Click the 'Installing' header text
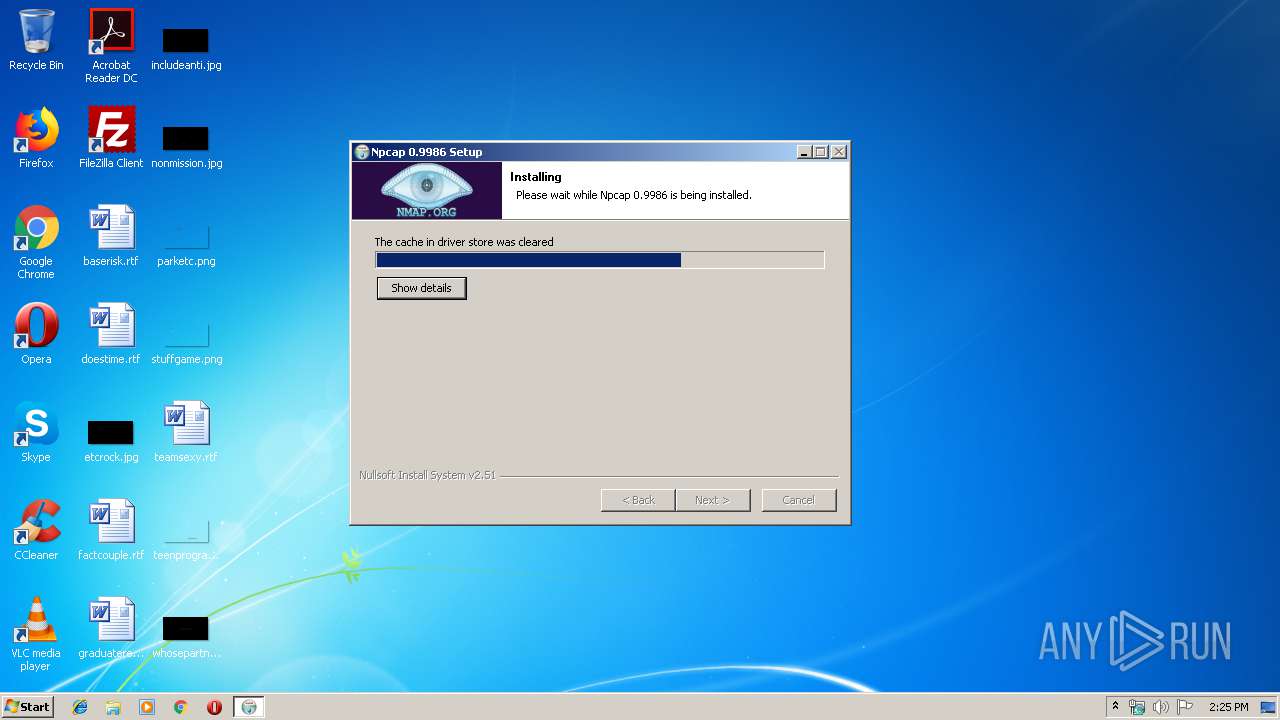Image resolution: width=1280 pixels, height=720 pixels. [536, 177]
